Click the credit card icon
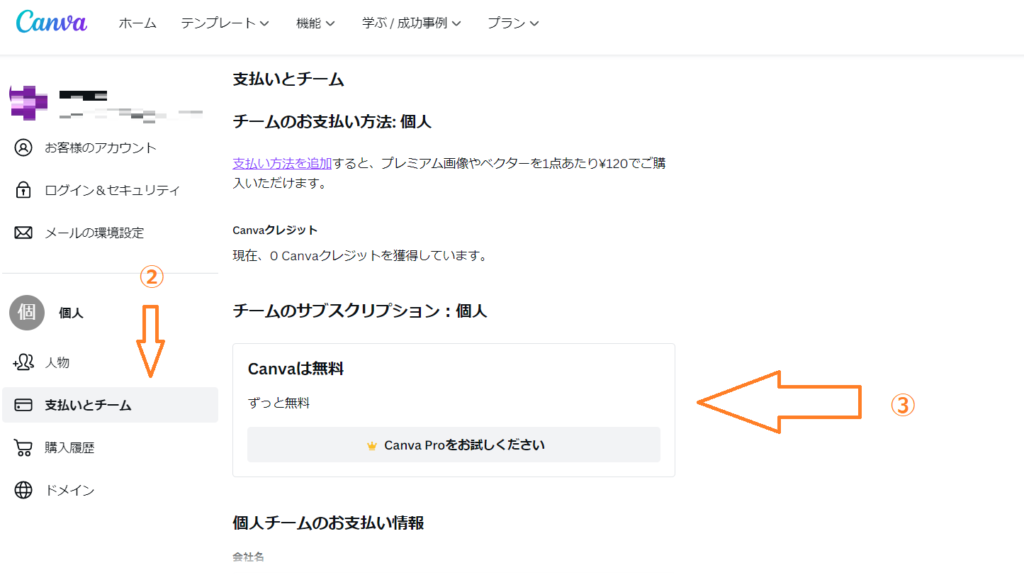Screen dimensions: 1024x585 24,405
